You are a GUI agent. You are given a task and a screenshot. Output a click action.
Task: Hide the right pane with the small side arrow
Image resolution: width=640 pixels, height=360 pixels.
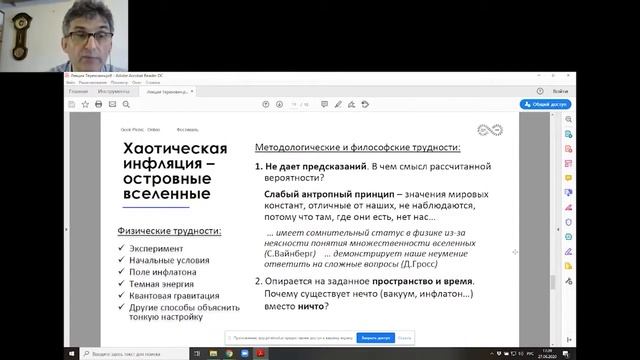point(558,230)
